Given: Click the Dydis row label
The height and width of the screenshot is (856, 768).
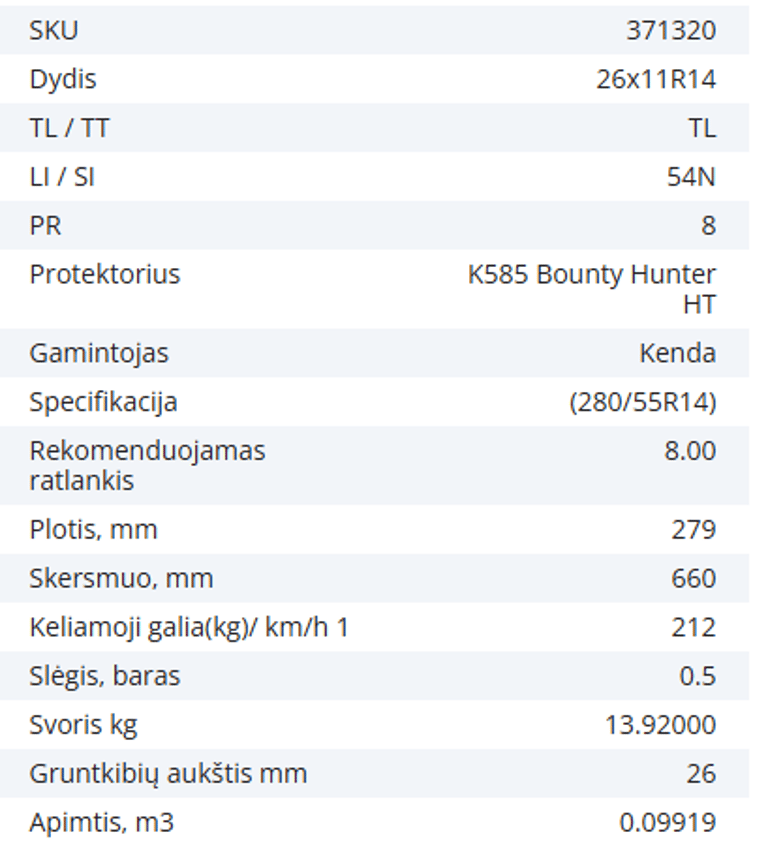Looking at the screenshot, I should tap(63, 80).
